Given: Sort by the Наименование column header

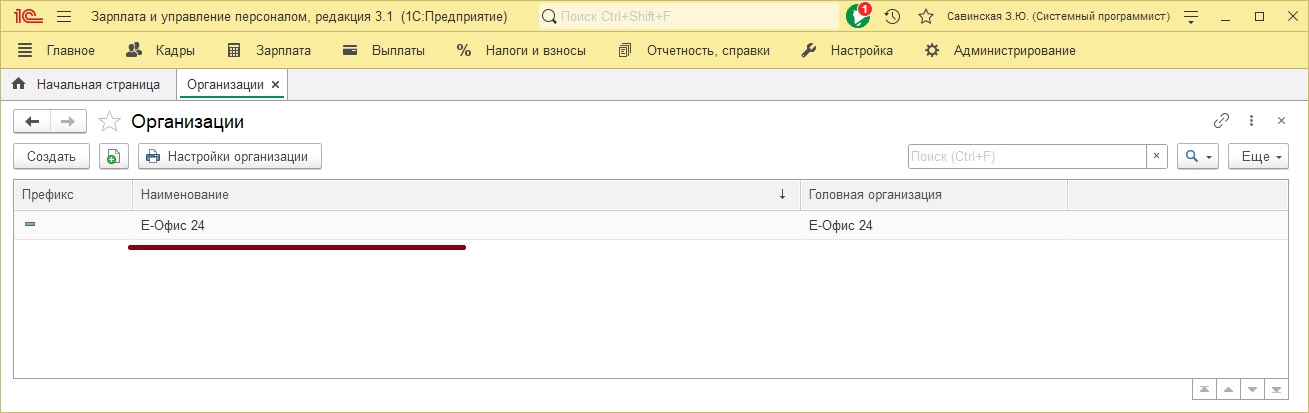Looking at the screenshot, I should click(x=466, y=195).
